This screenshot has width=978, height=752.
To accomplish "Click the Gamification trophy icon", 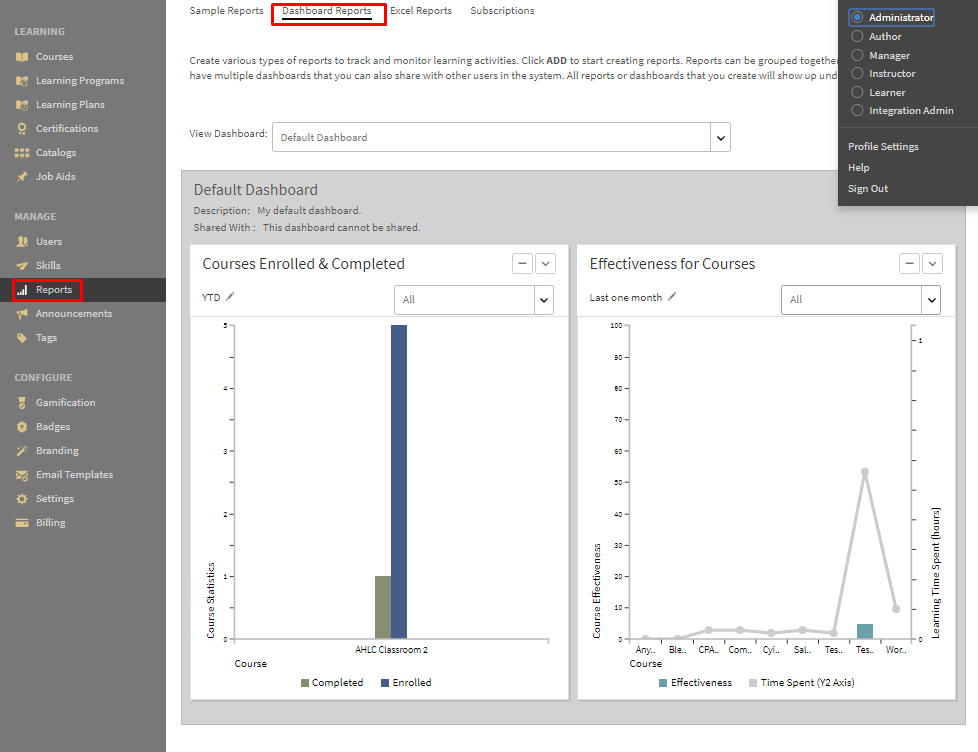I will [x=22, y=403].
